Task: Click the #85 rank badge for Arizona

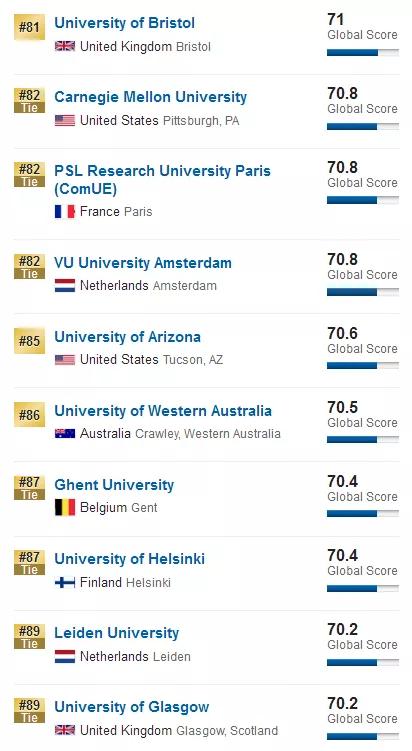Action: click(x=29, y=341)
